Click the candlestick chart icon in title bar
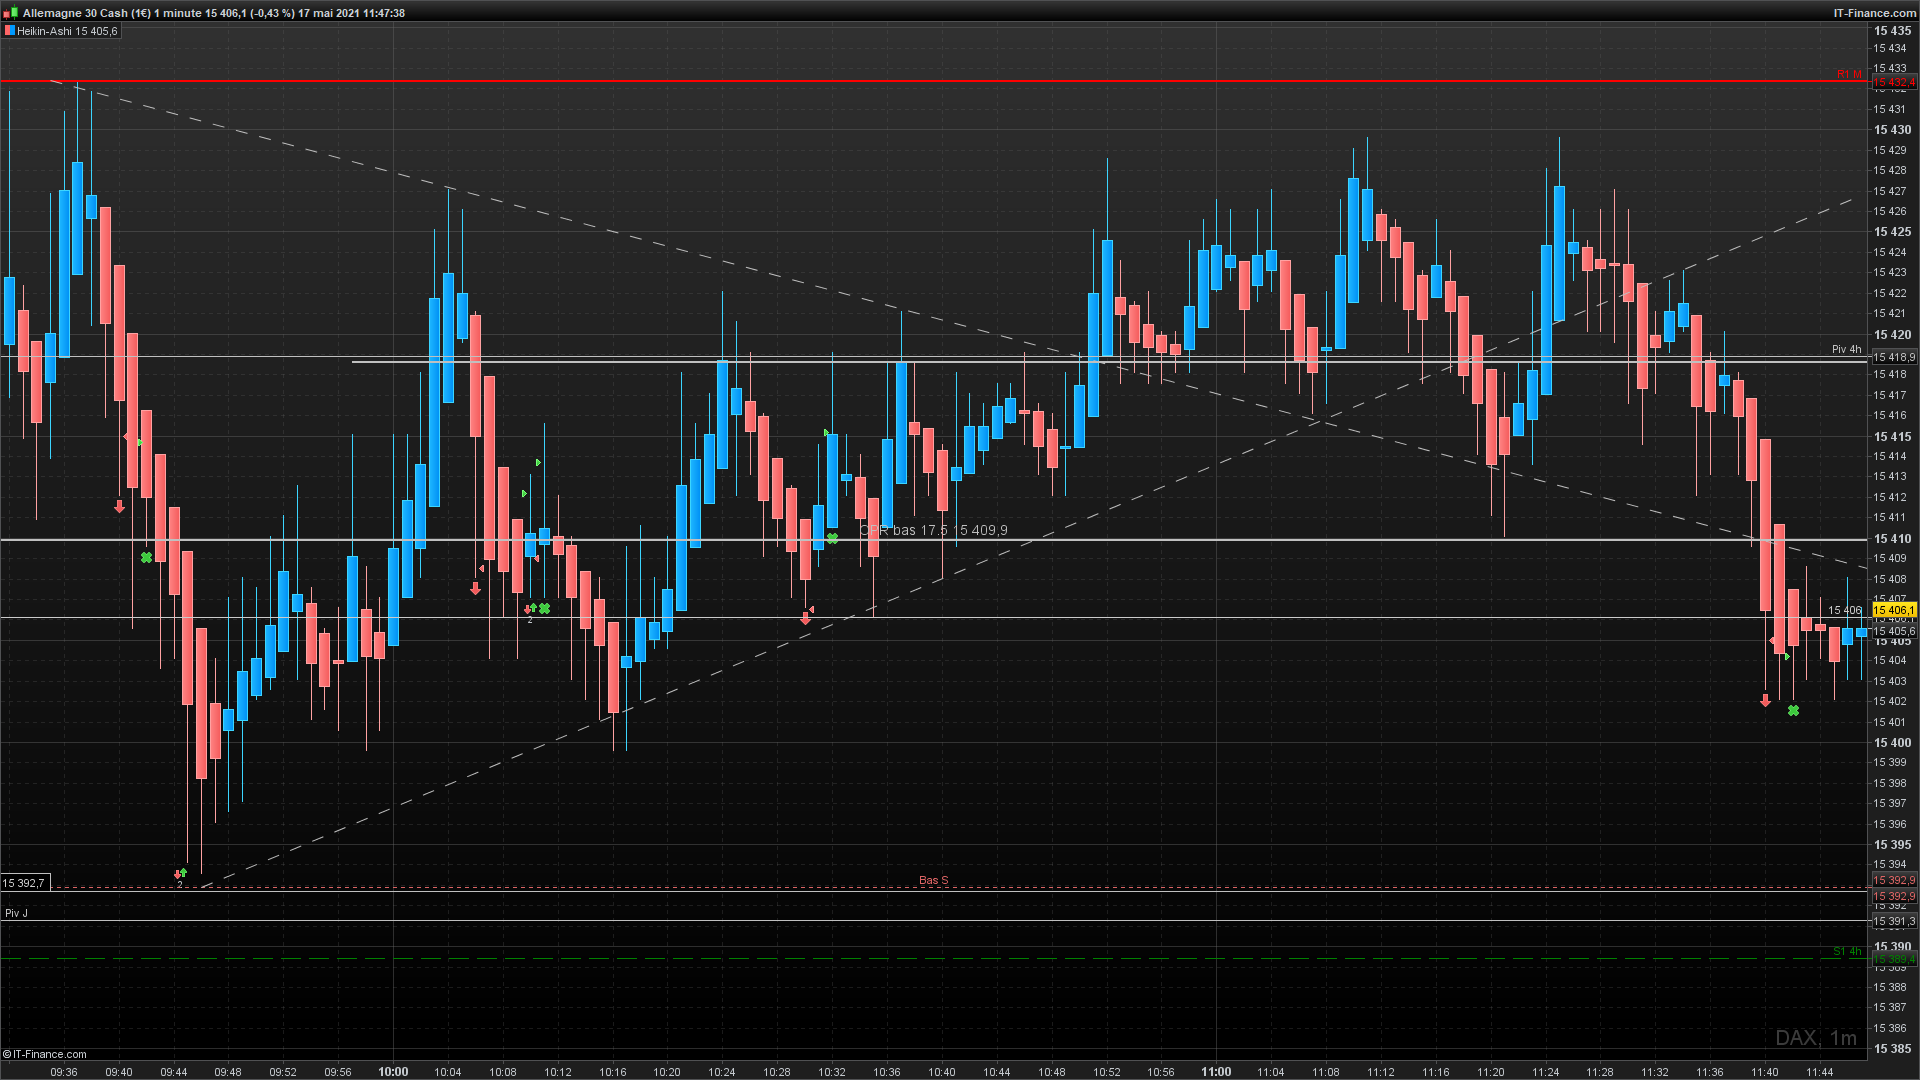Viewport: 1920px width, 1080px height. click(x=9, y=13)
